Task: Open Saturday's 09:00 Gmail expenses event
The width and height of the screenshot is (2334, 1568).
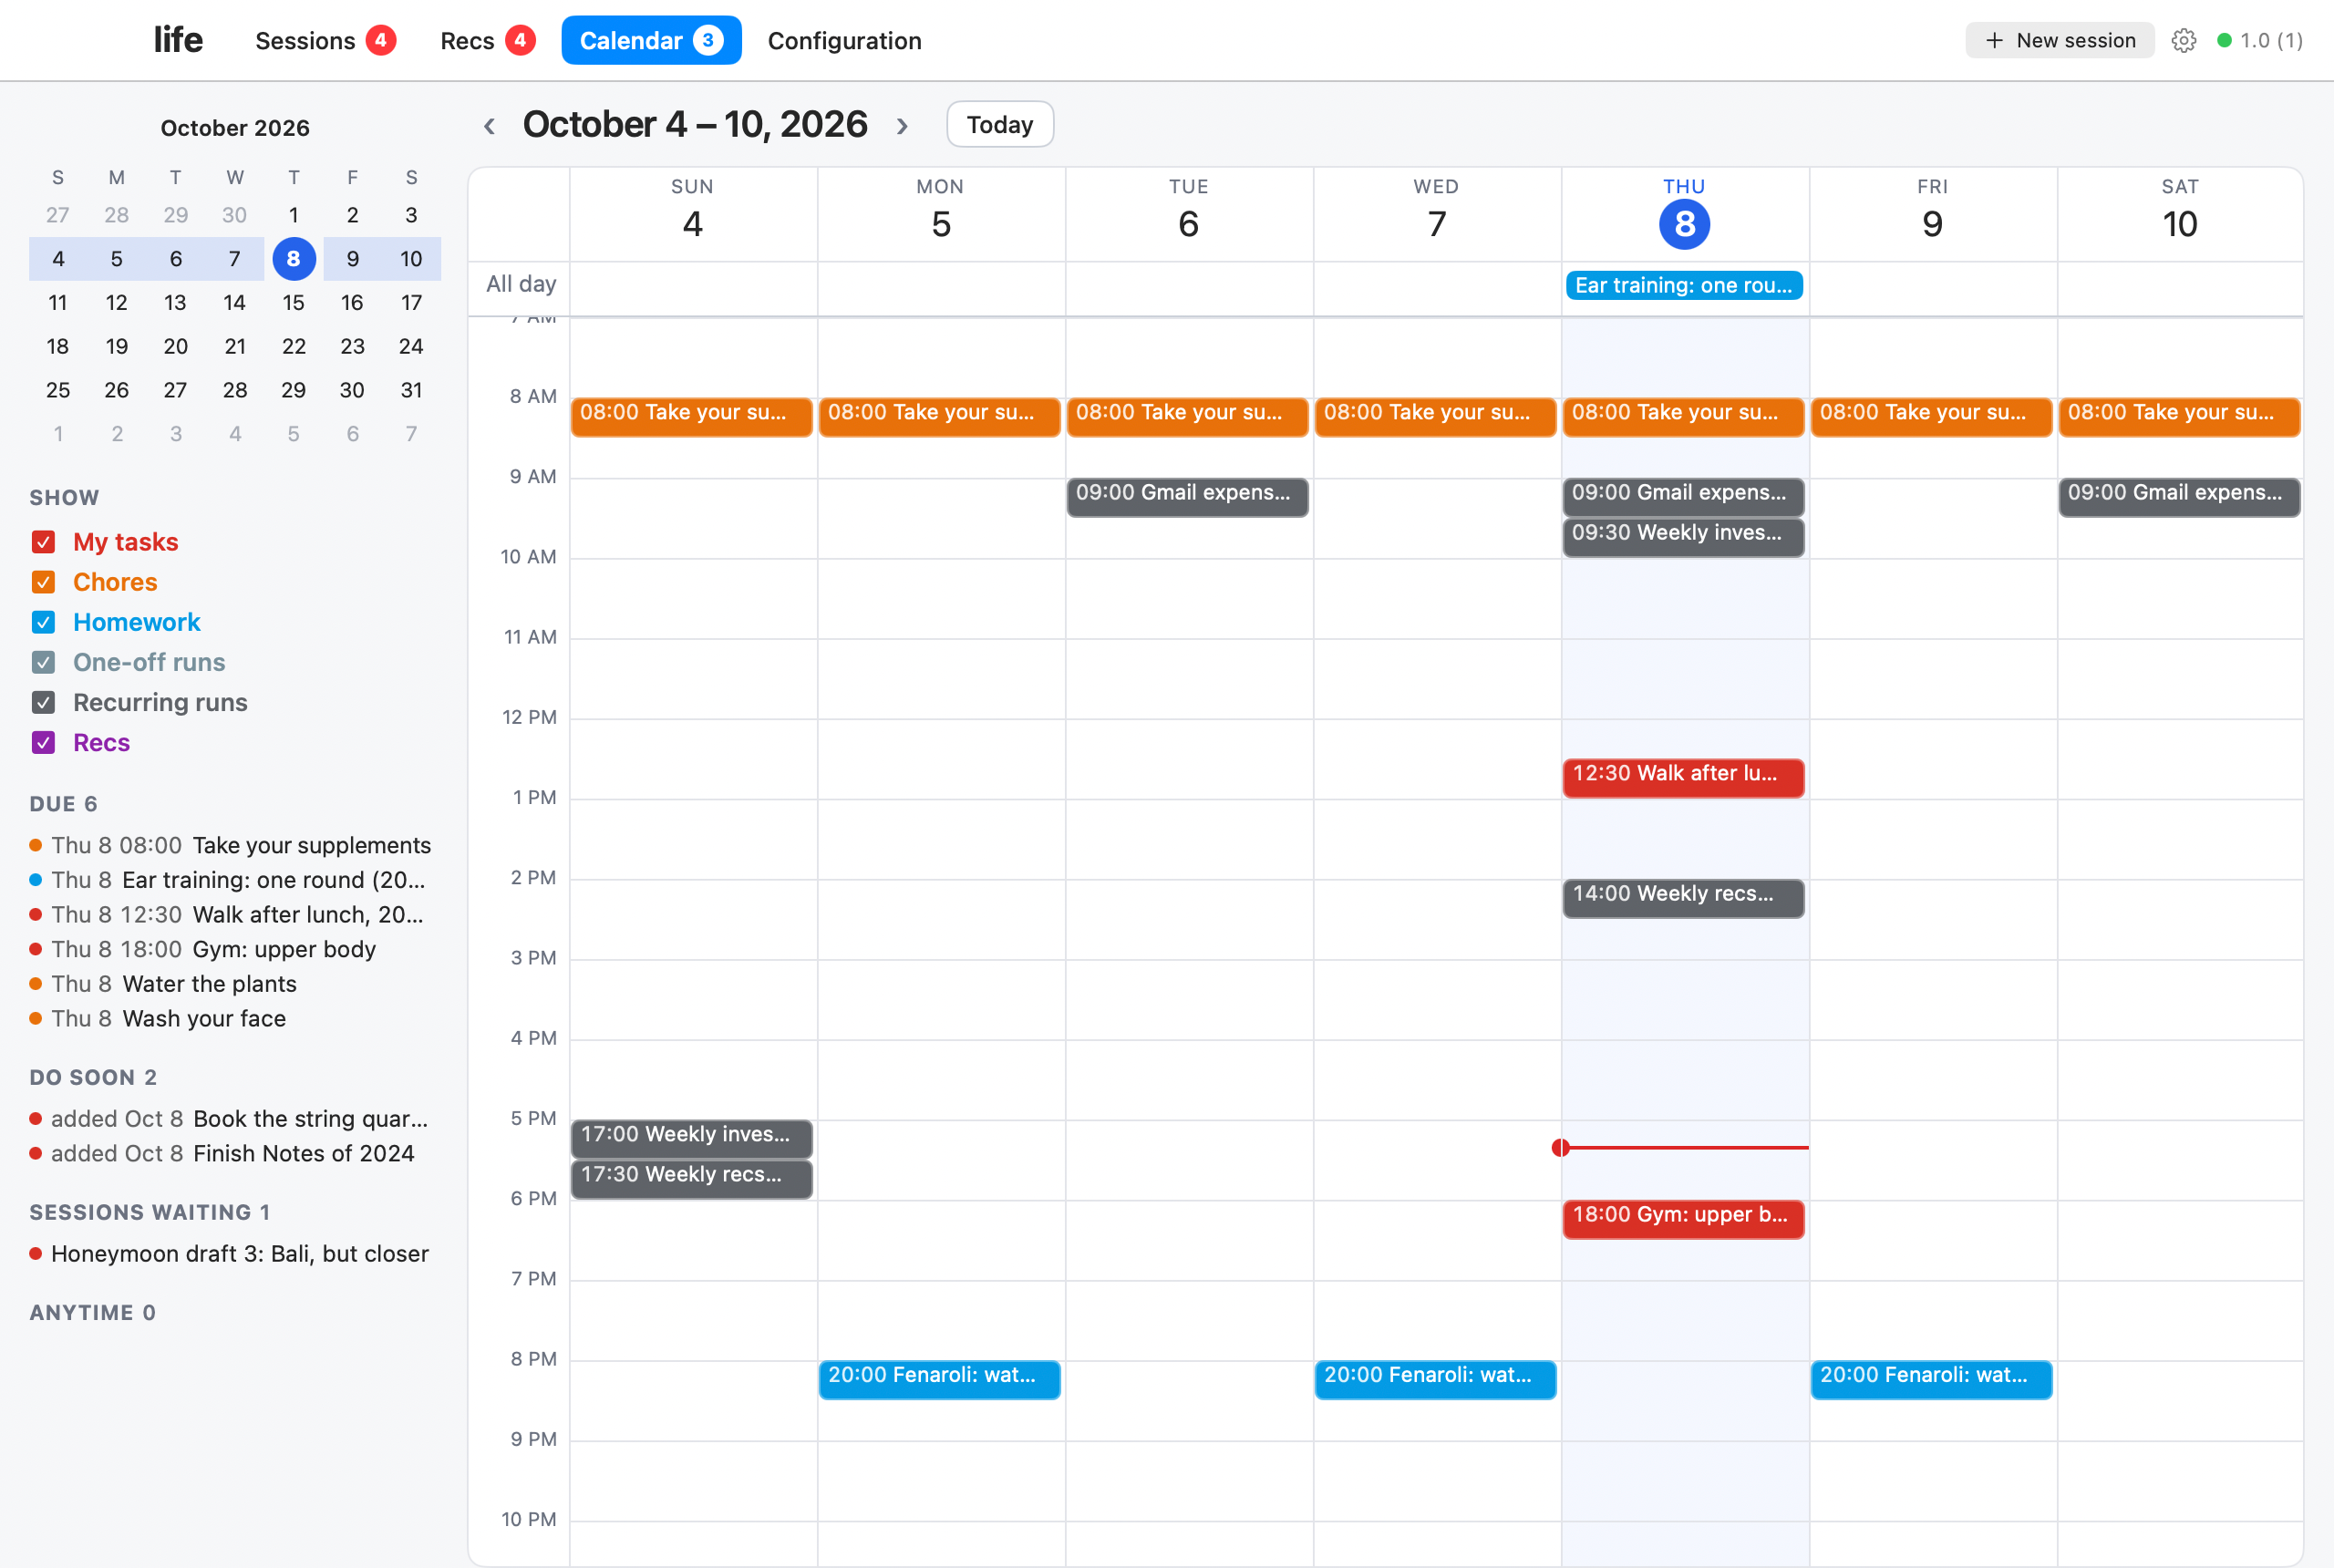Action: pyautogui.click(x=2179, y=496)
